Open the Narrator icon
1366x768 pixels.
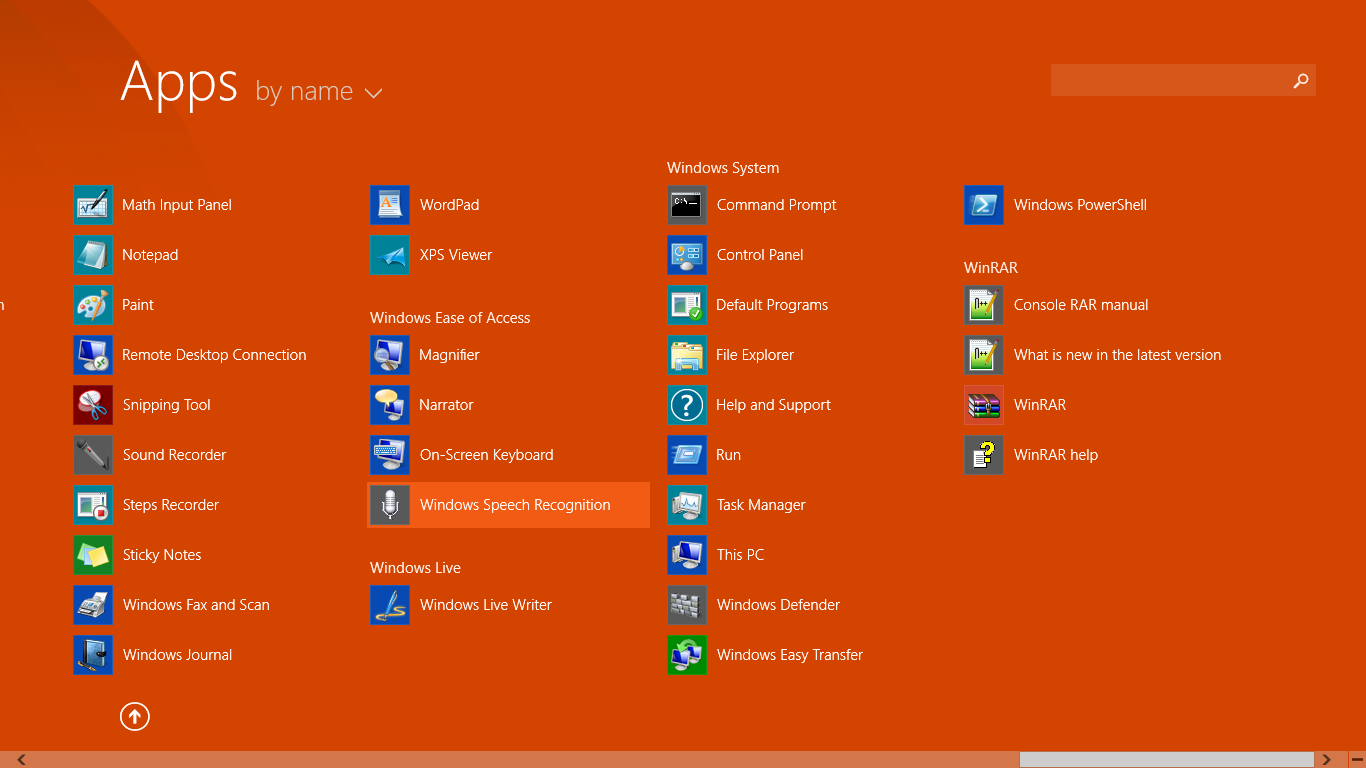(x=390, y=405)
